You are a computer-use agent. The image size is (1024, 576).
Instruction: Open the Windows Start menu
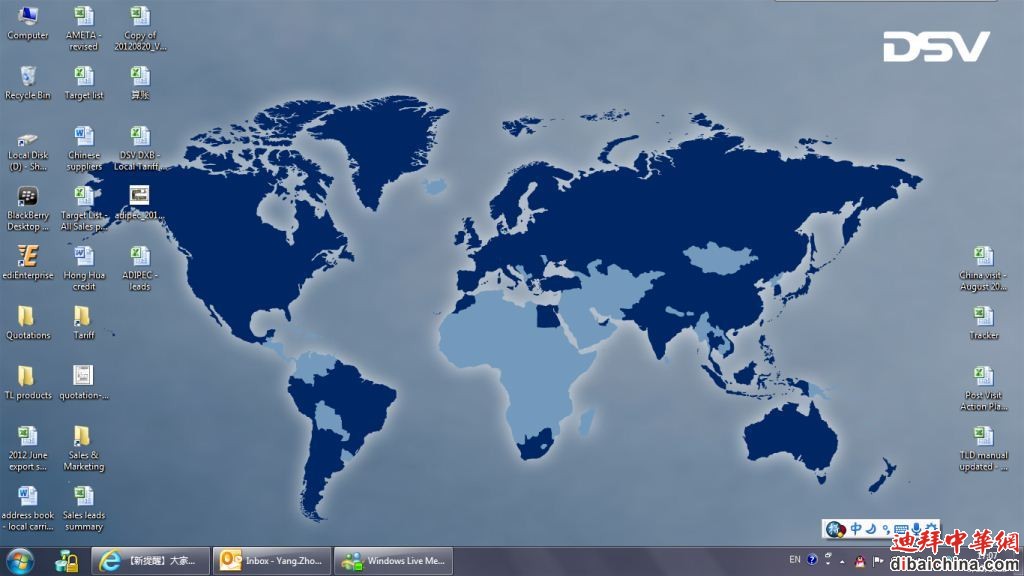coord(20,562)
